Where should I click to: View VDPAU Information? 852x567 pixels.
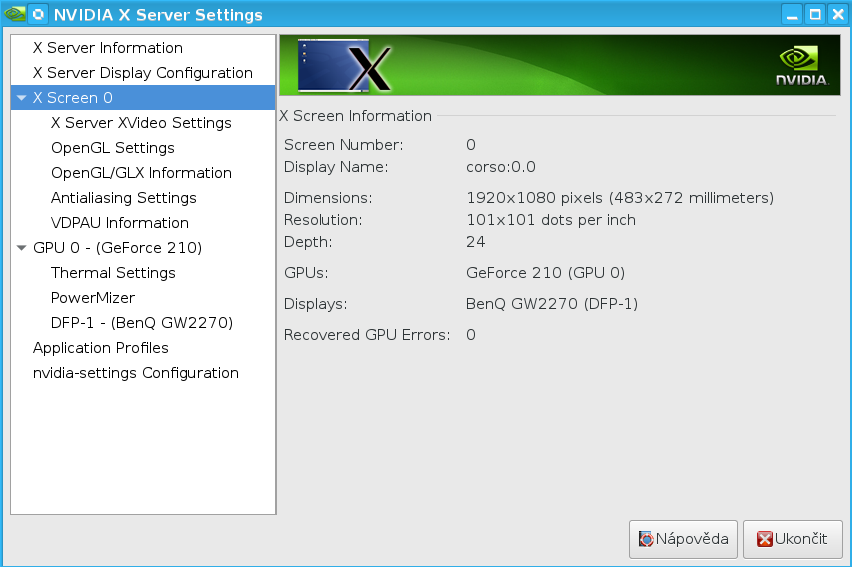(x=120, y=223)
